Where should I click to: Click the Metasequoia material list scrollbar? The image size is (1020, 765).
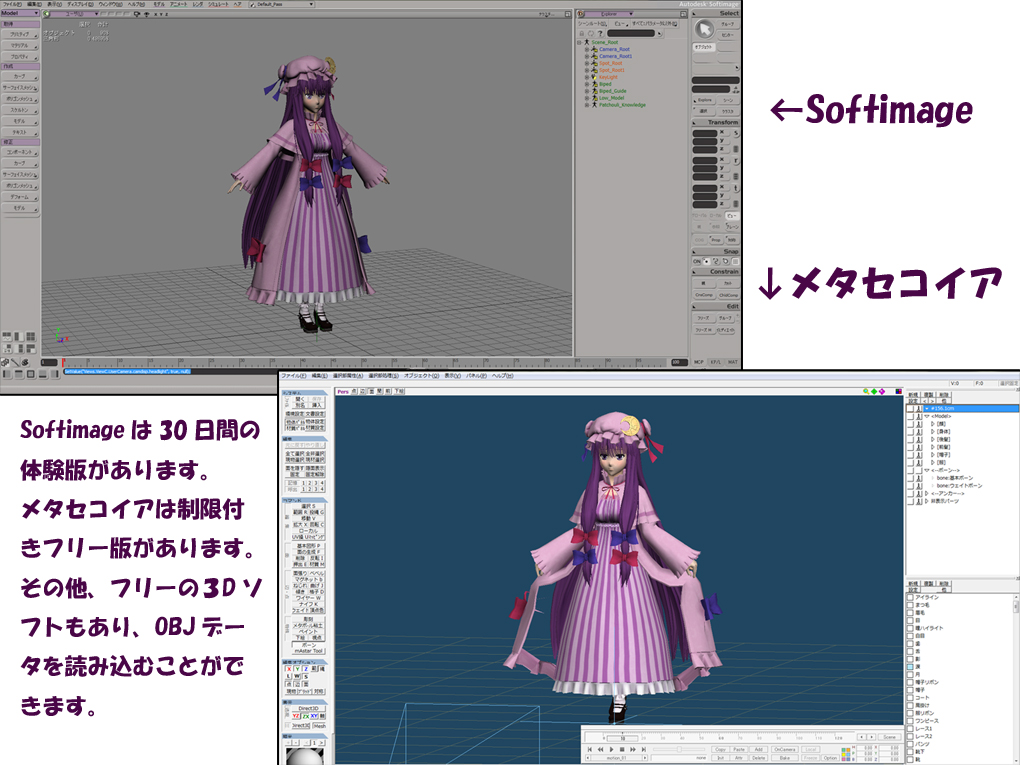click(x=1015, y=677)
